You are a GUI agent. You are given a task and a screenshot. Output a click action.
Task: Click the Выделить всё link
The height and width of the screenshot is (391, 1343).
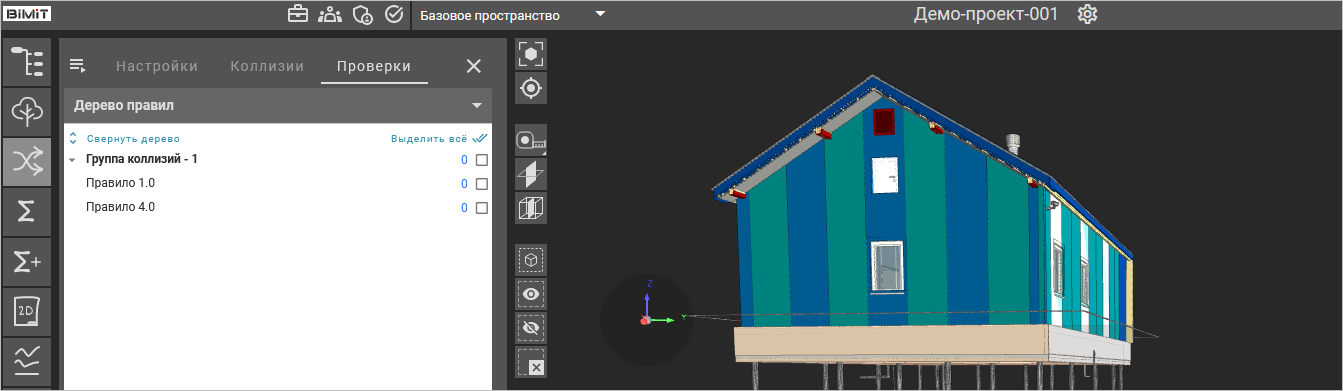429,139
